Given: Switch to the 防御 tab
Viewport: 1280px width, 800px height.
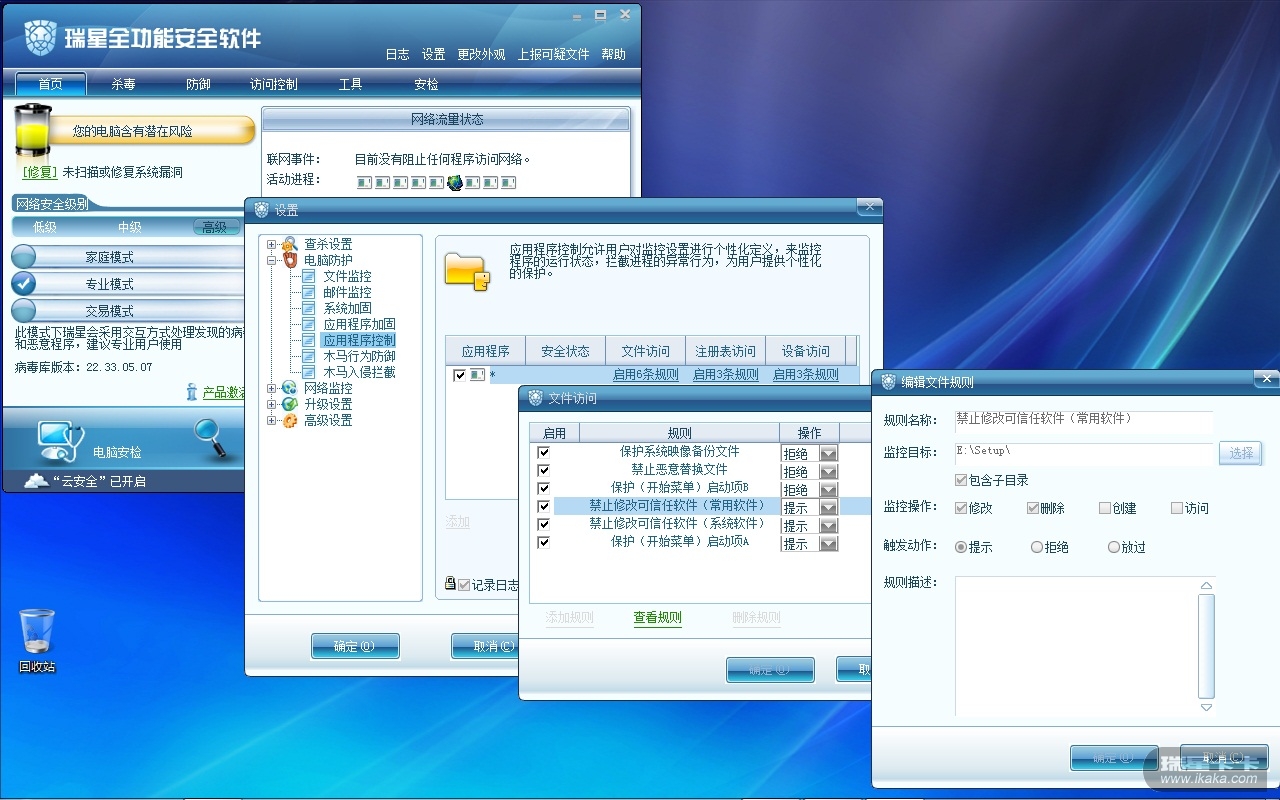Looking at the screenshot, I should point(198,84).
